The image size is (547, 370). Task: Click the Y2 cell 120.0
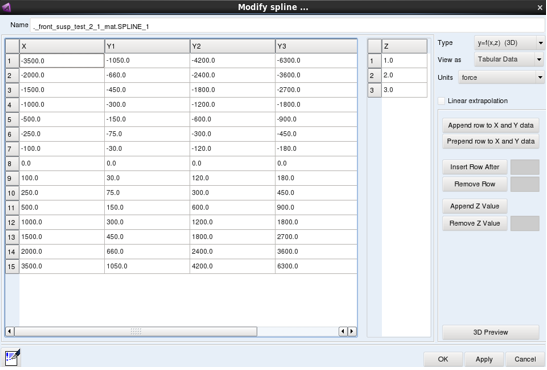(232, 178)
